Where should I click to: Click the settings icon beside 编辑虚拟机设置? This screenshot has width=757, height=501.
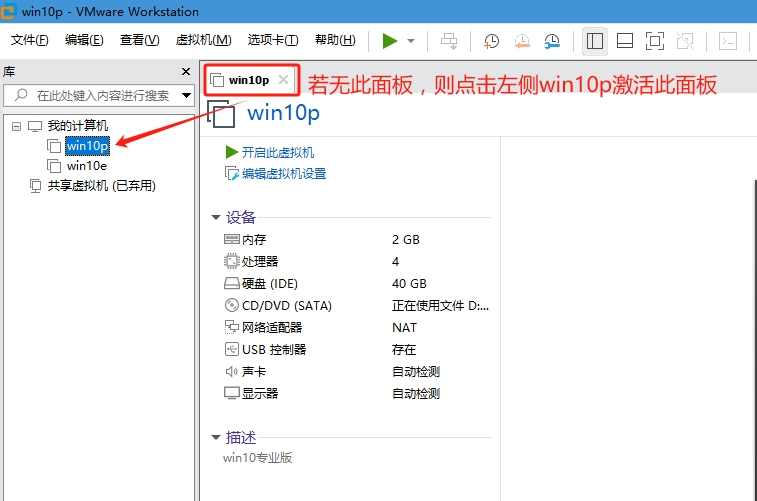[232, 174]
